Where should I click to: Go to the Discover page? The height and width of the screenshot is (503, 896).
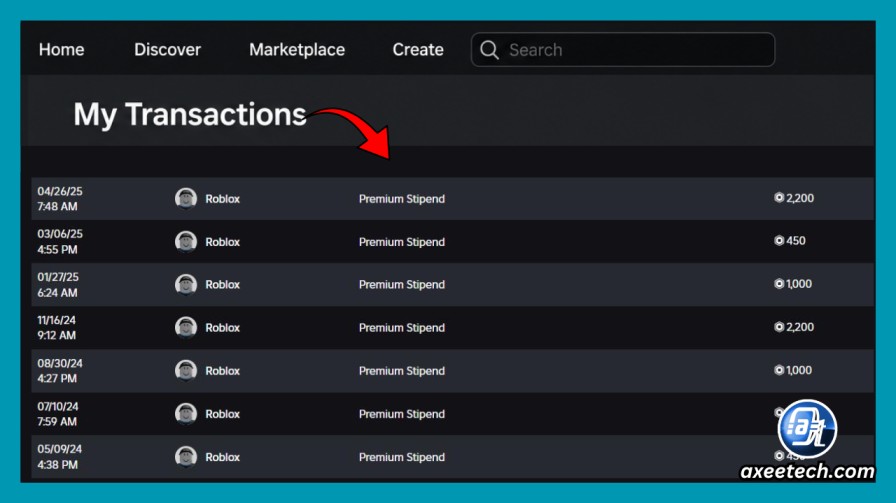click(167, 50)
